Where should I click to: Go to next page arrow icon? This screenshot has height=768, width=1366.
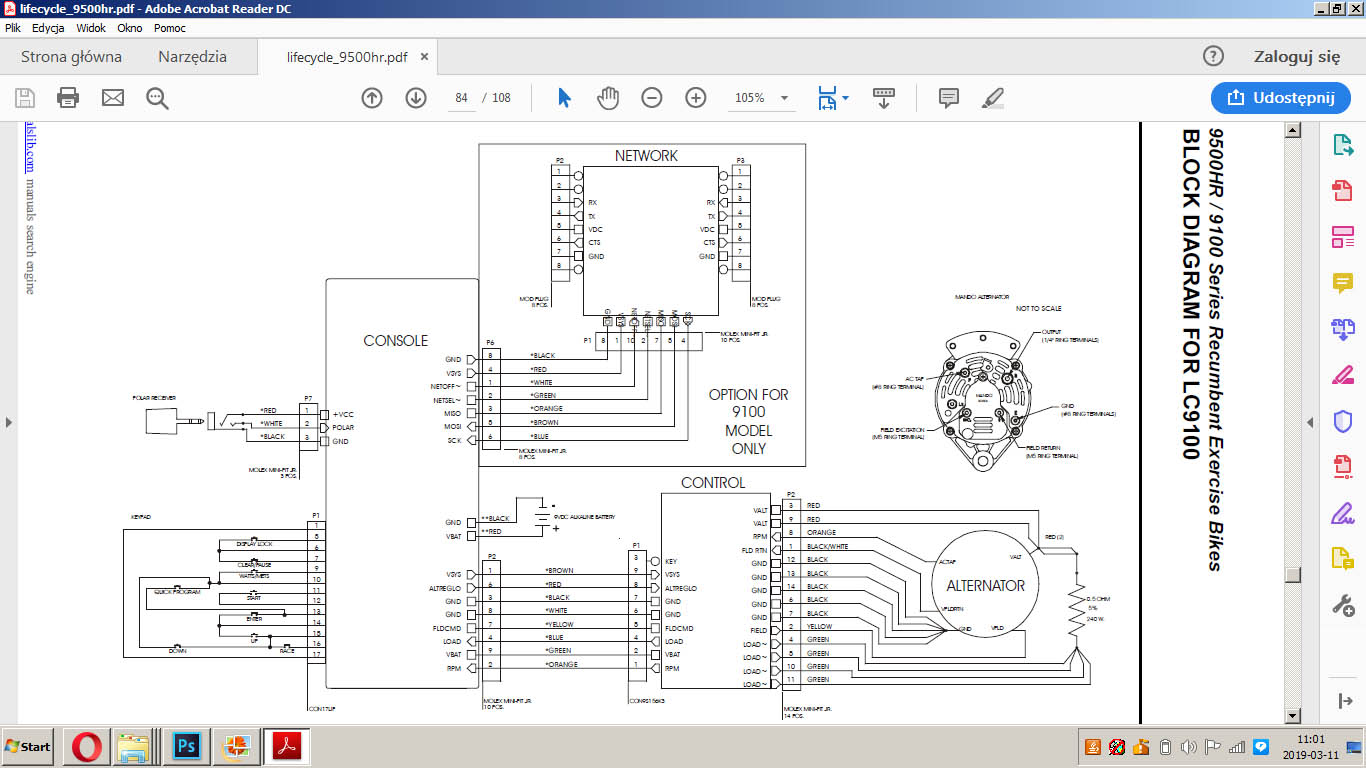click(x=416, y=98)
